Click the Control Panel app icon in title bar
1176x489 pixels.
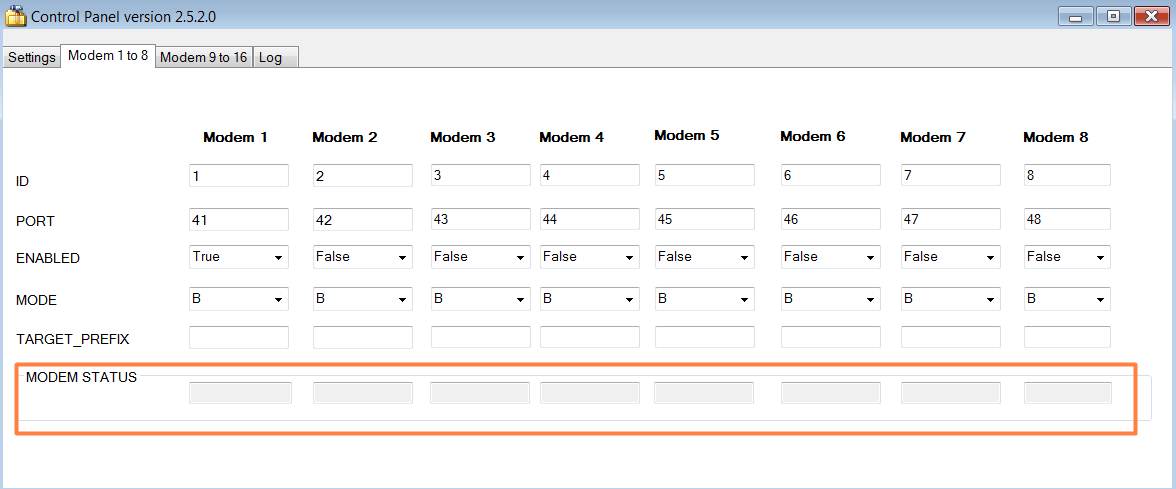(x=15, y=17)
